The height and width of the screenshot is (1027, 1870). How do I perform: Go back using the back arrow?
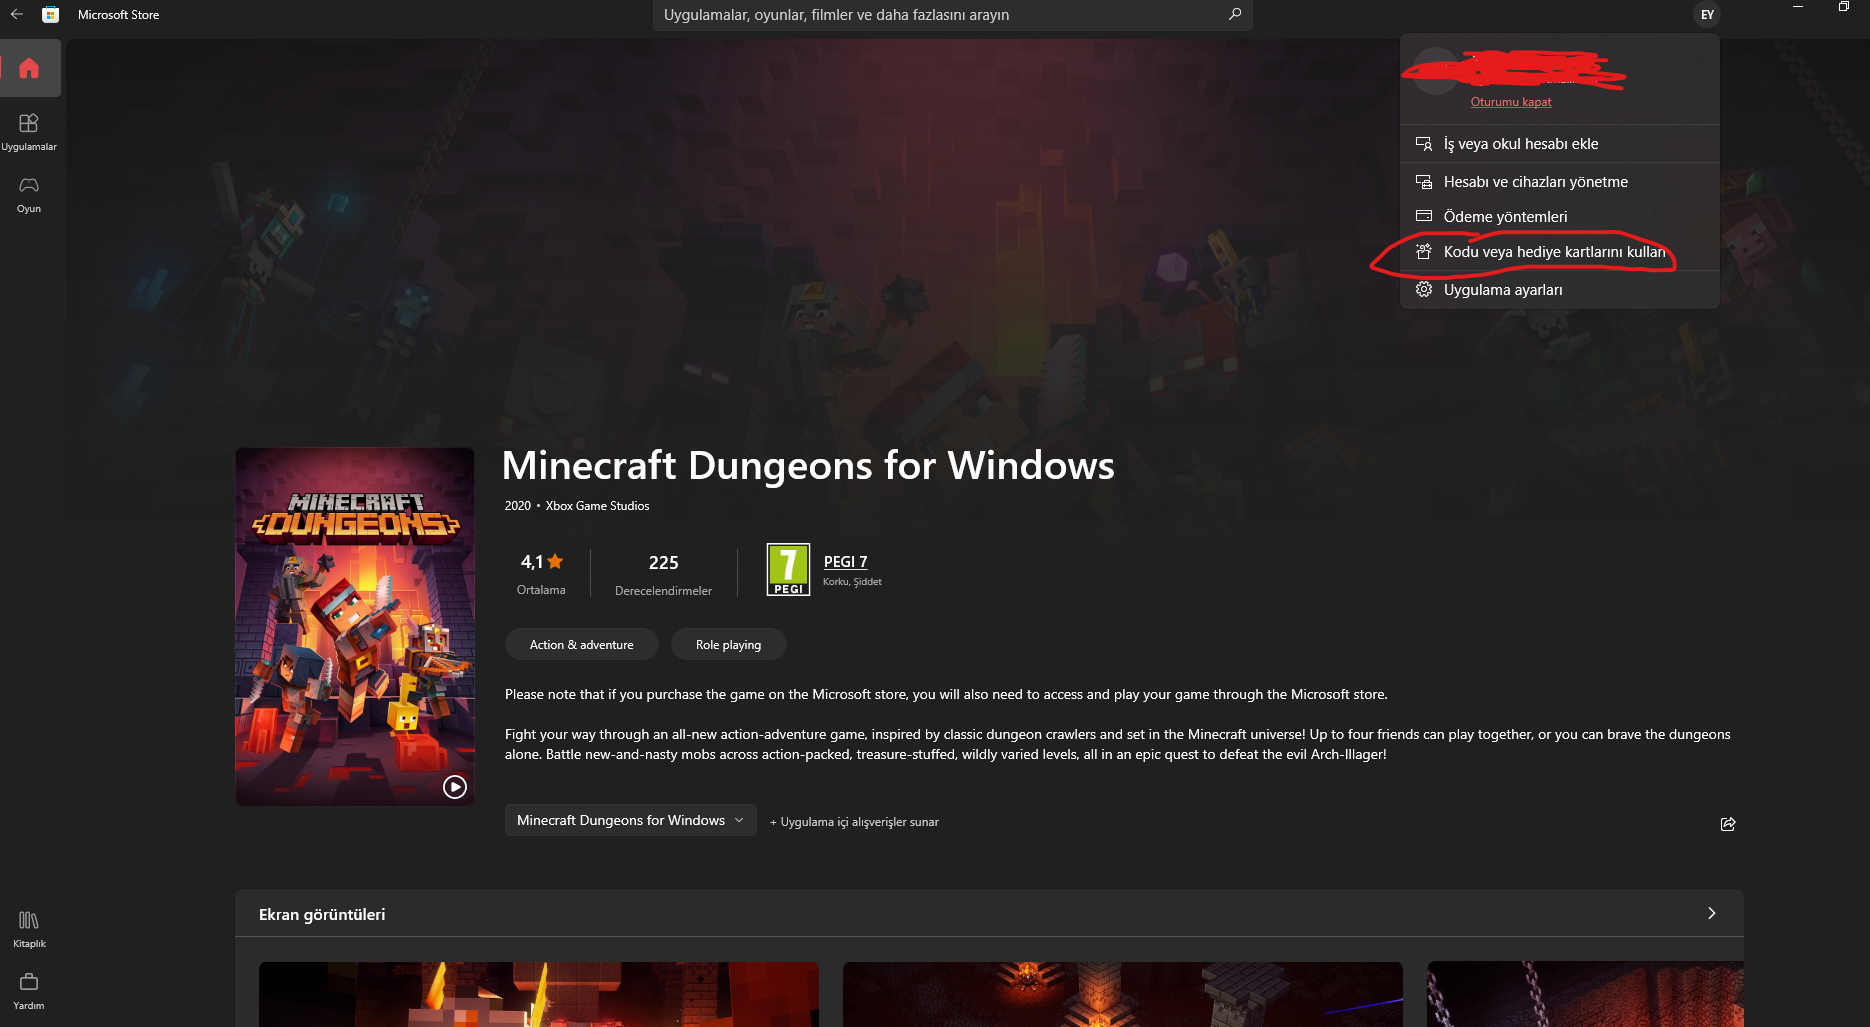coord(16,14)
